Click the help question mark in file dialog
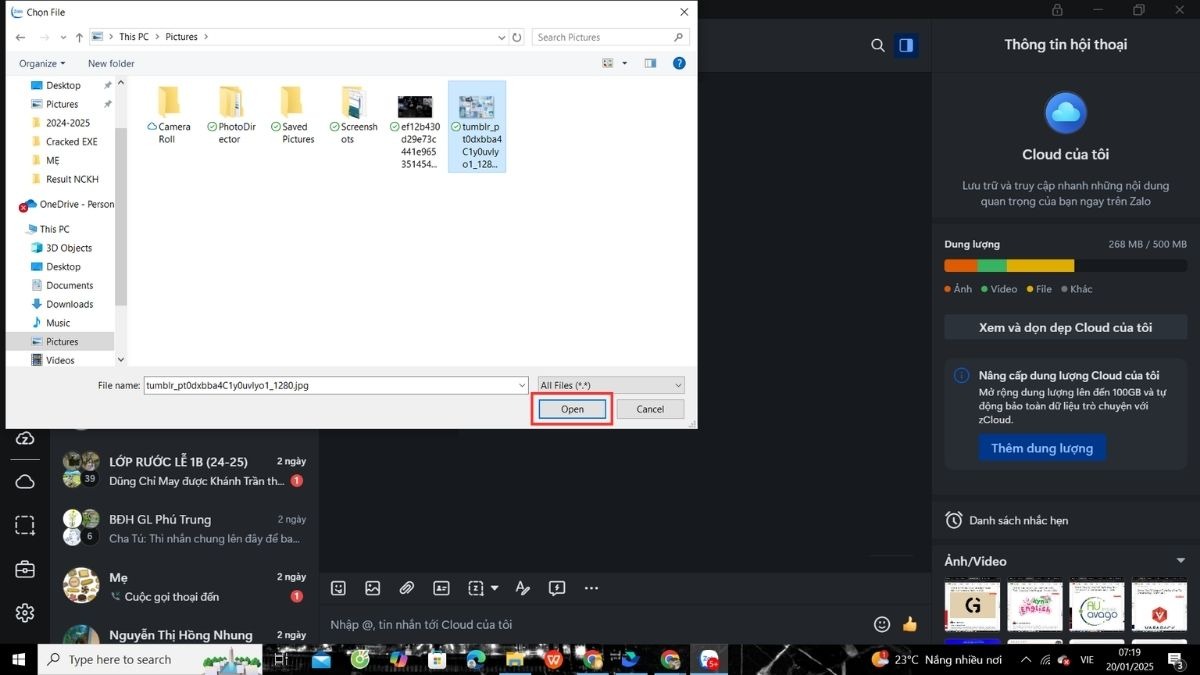Image resolution: width=1200 pixels, height=675 pixels. point(679,63)
